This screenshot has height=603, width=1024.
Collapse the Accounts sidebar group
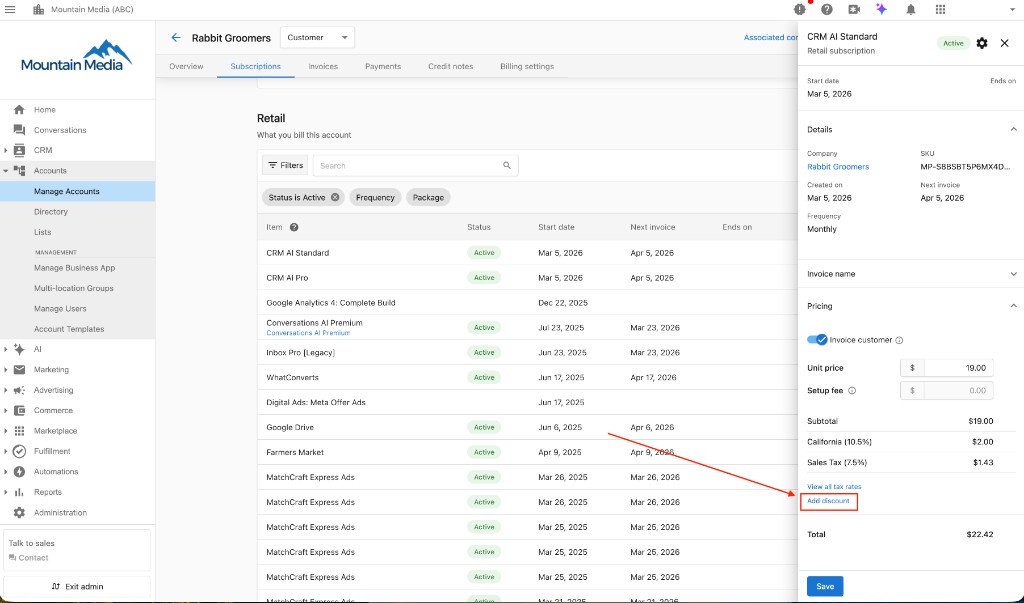6,171
